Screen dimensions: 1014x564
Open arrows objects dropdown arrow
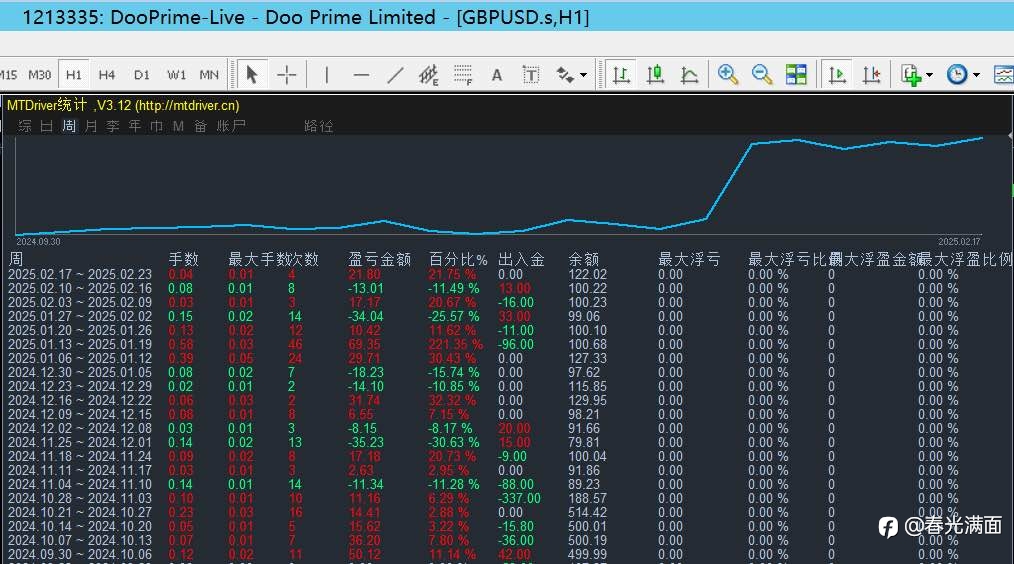coord(583,75)
